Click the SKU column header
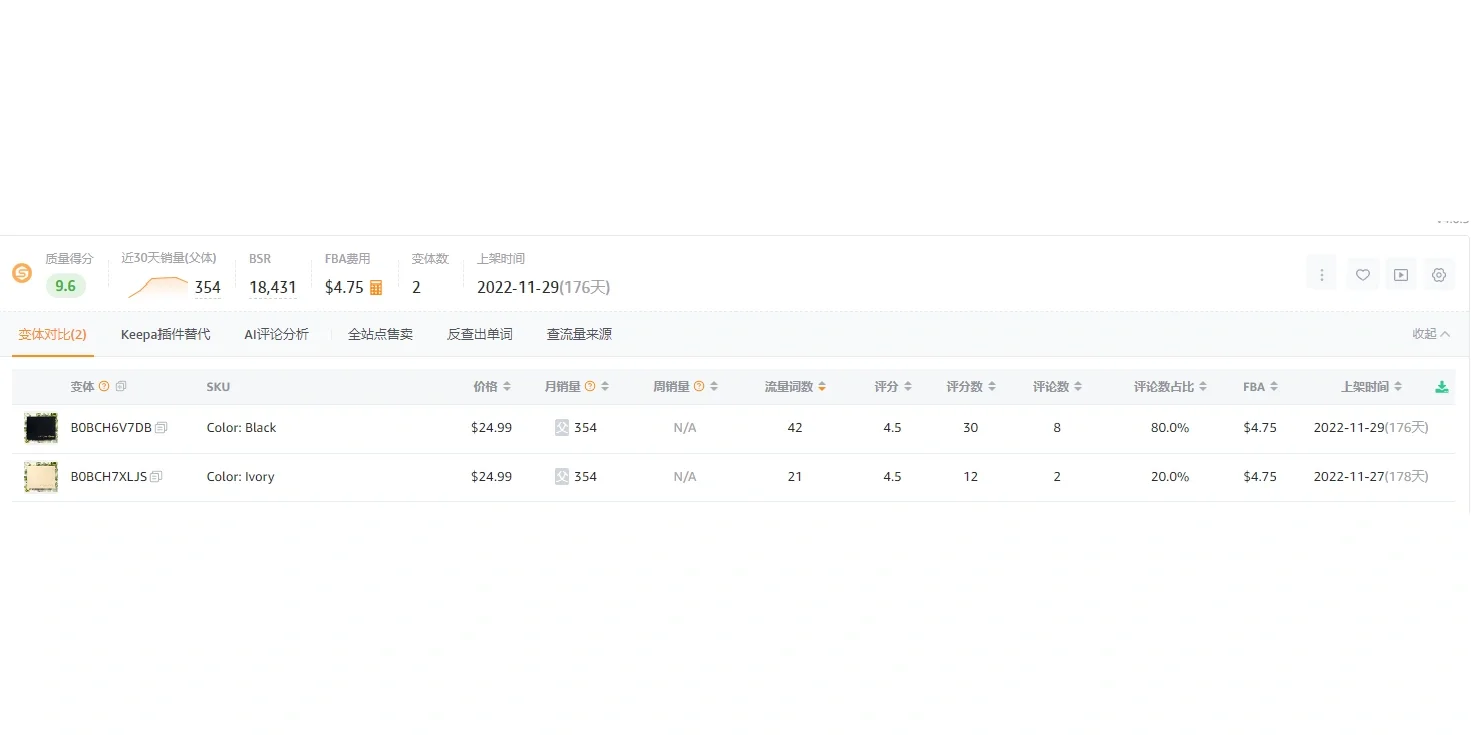Image resolution: width=1471 pixels, height=735 pixels. 218,387
